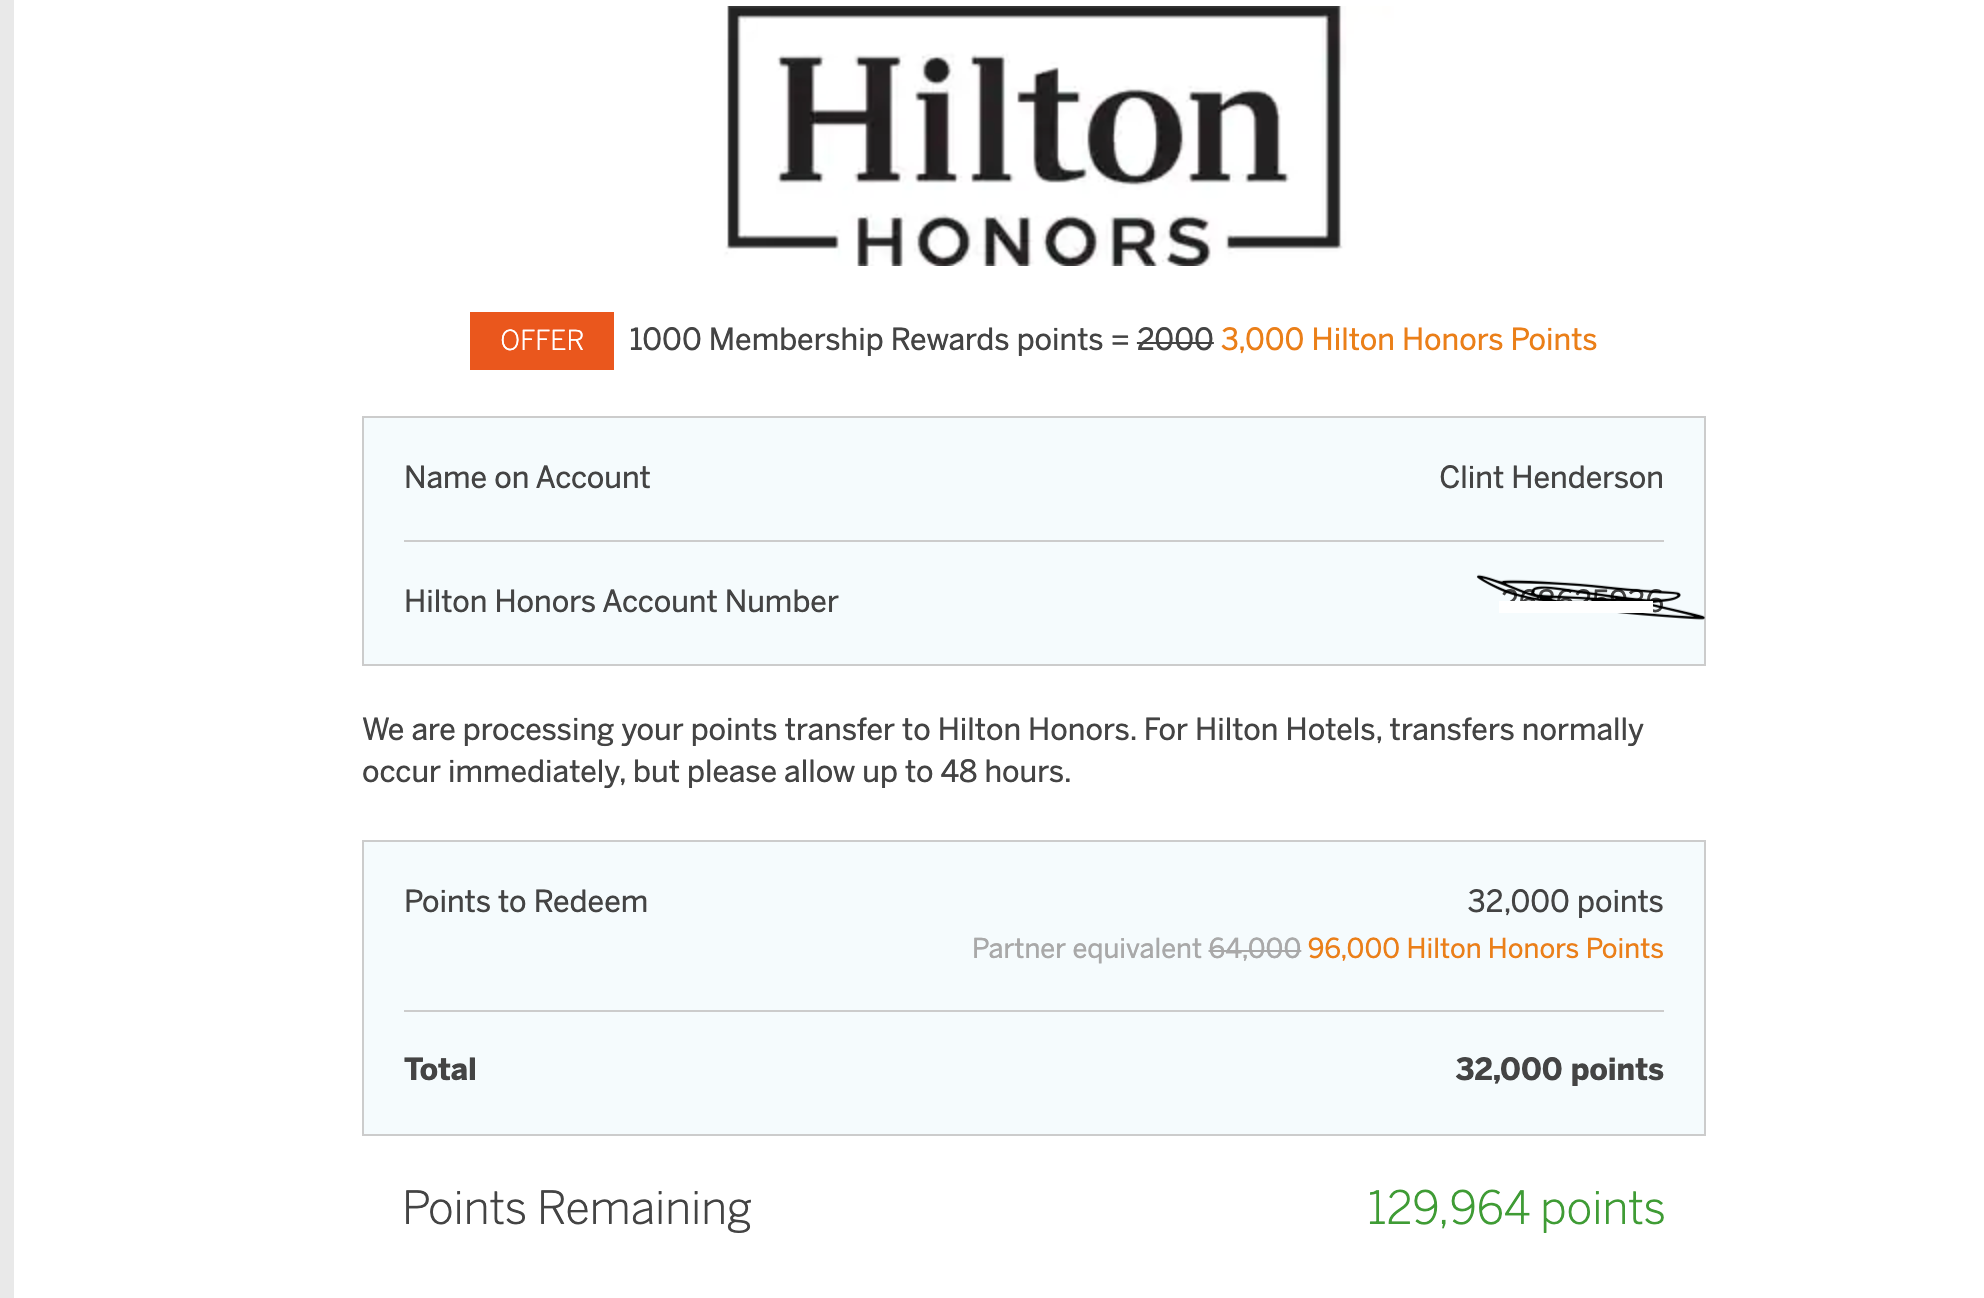Click the orange 96,000 Hilton Honors Points text
1984x1298 pixels.
1485,949
